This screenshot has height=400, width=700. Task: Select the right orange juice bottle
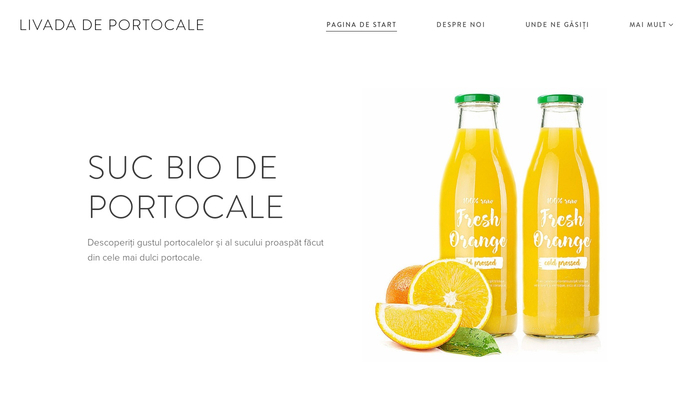pyautogui.click(x=561, y=215)
